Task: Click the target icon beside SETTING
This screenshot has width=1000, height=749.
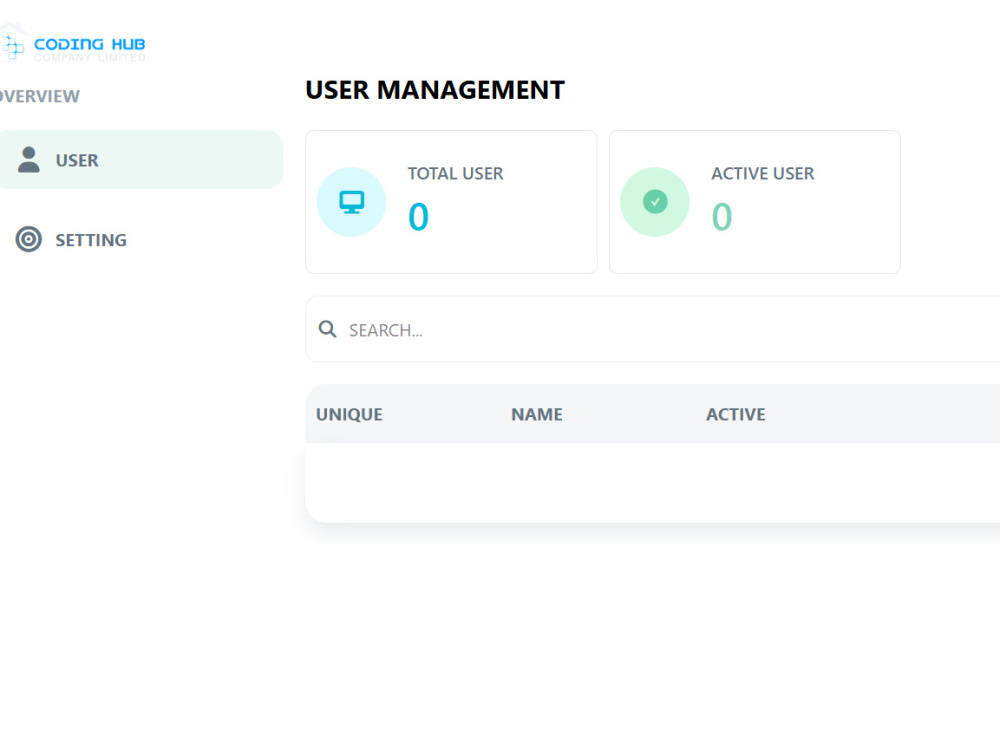Action: (29, 240)
